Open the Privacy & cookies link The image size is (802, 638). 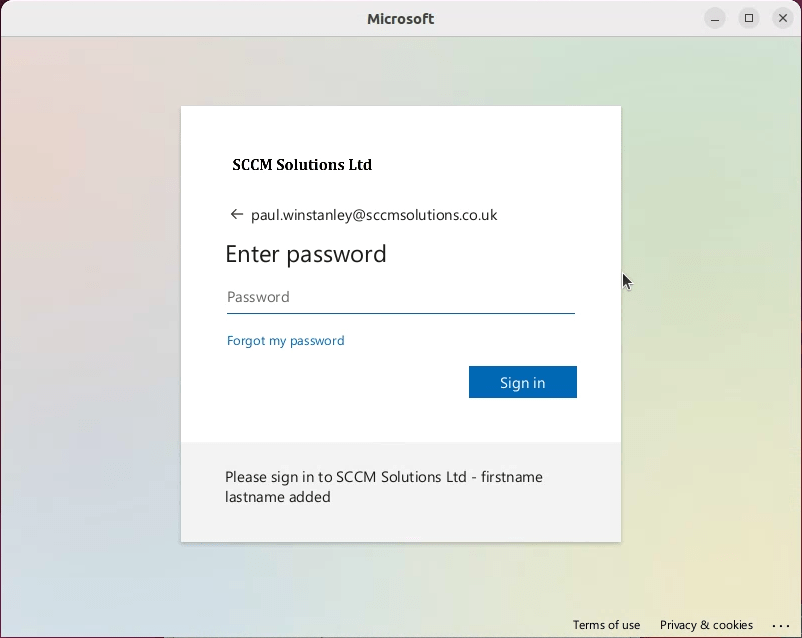706,625
